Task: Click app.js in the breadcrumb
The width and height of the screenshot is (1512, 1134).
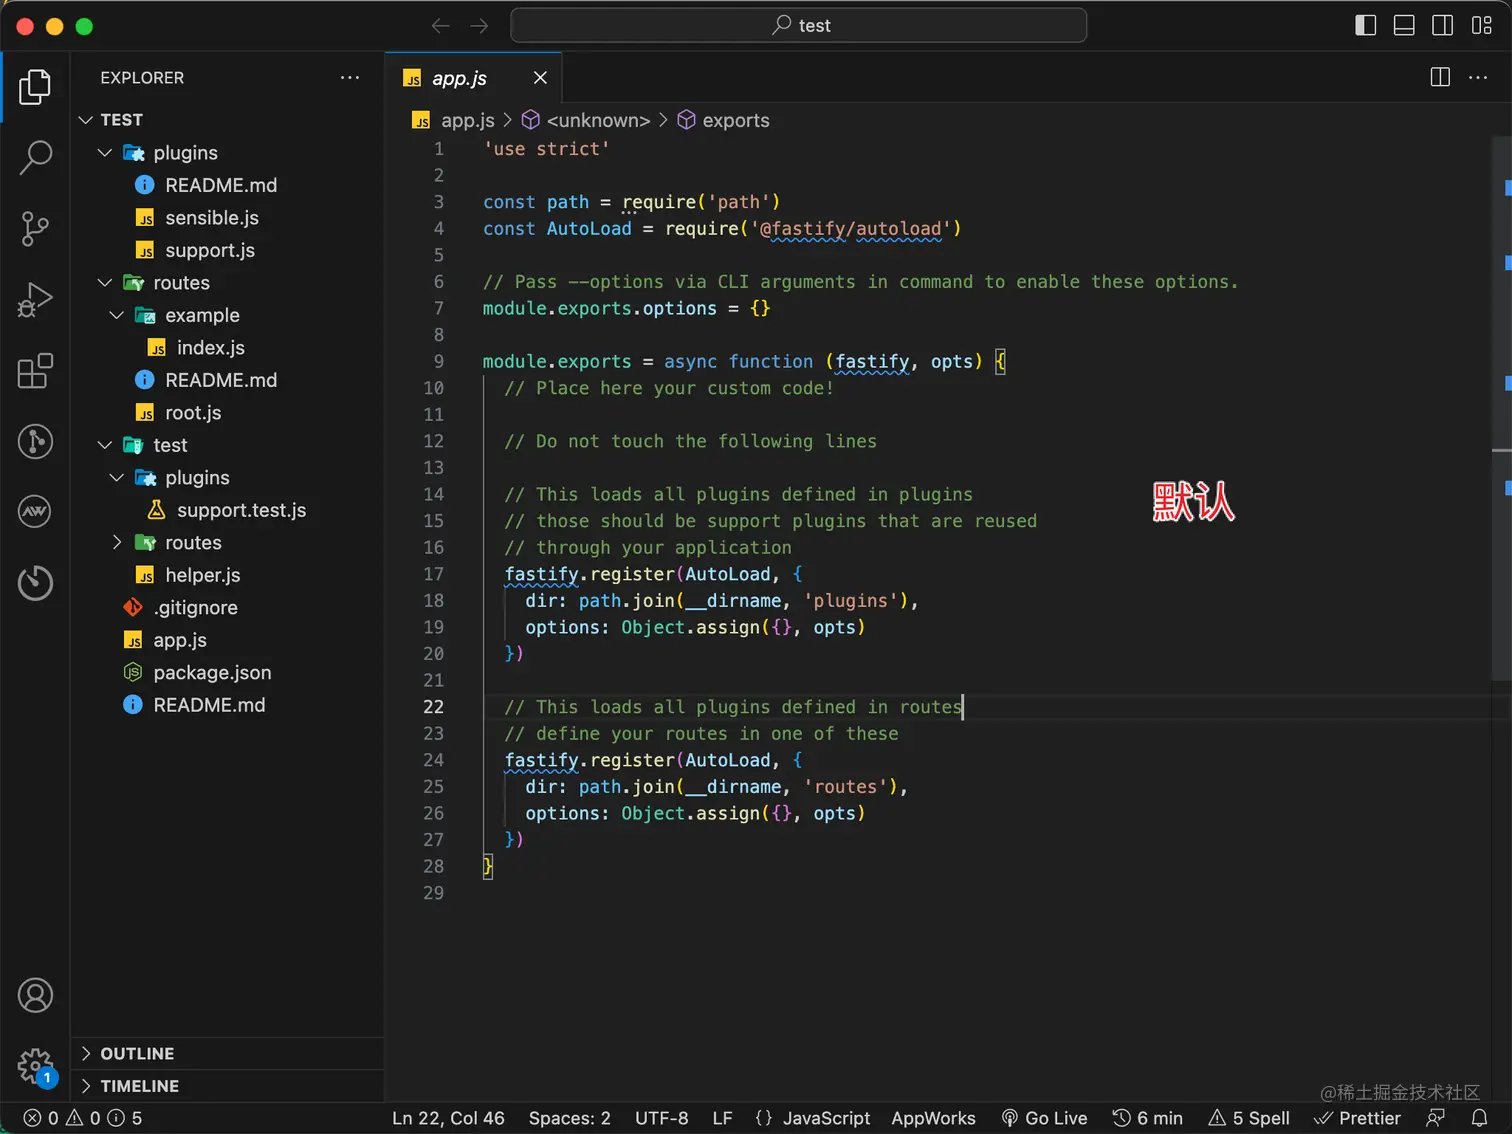Action: (x=467, y=121)
